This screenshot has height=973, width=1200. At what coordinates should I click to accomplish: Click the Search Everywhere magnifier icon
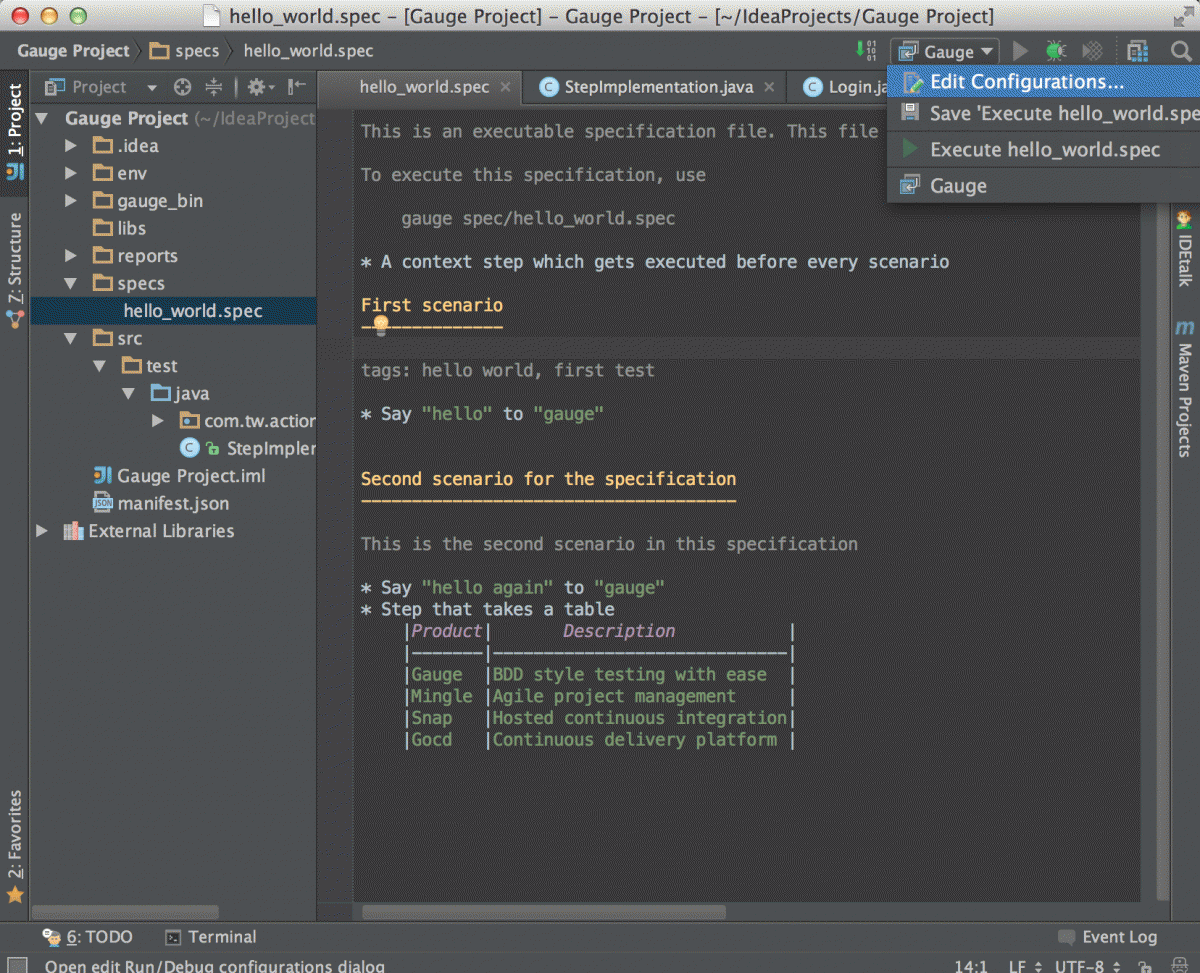click(x=1180, y=51)
